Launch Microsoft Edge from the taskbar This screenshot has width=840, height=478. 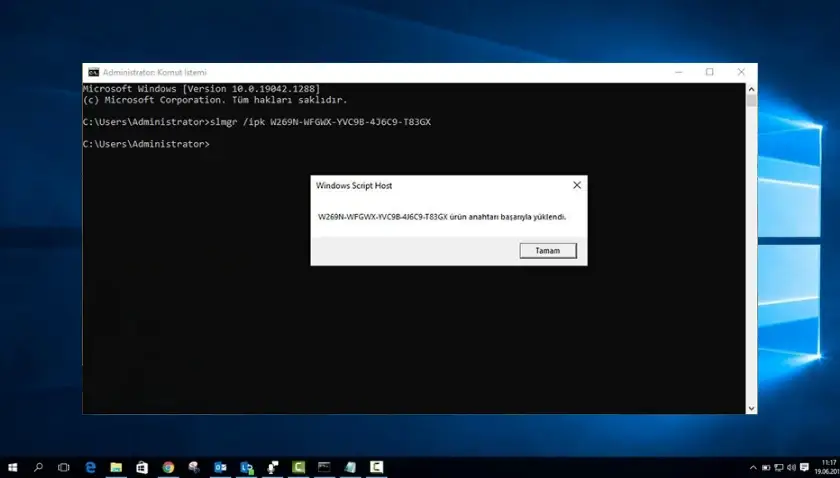pyautogui.click(x=90, y=467)
